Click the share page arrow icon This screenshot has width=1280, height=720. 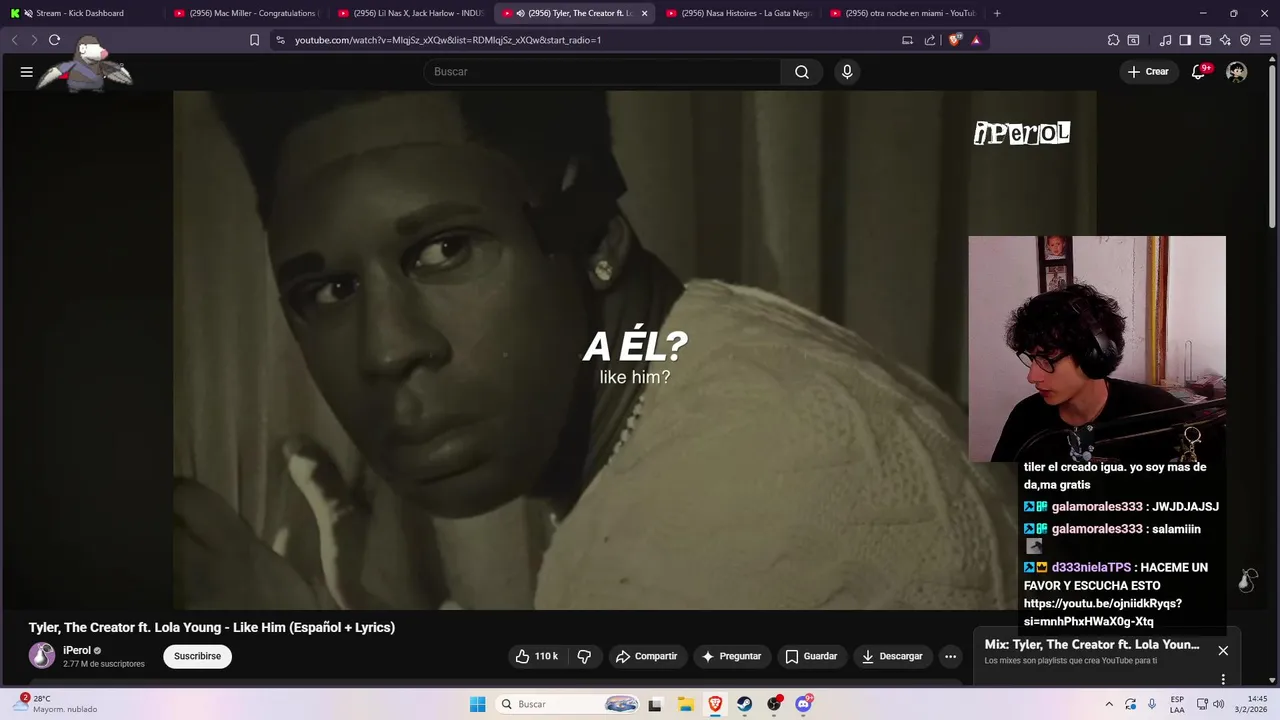click(x=930, y=40)
